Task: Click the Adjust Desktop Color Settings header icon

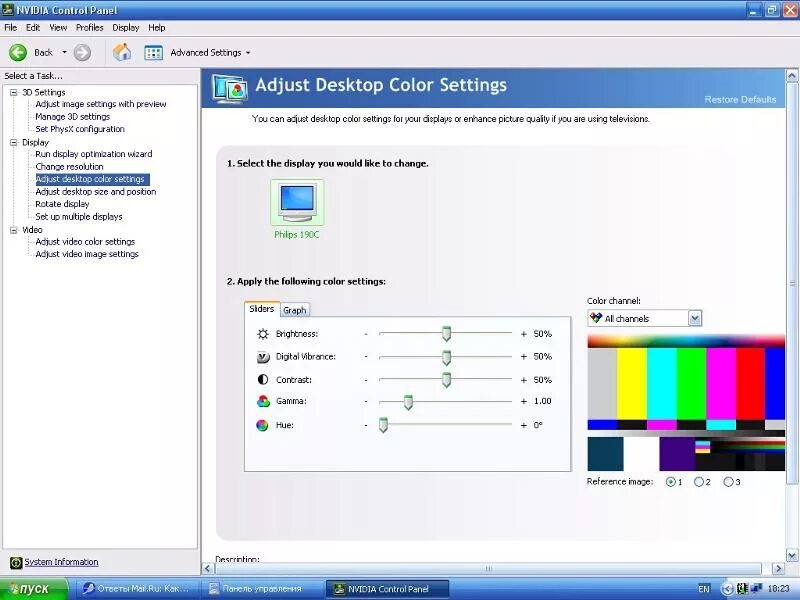Action: pos(230,89)
